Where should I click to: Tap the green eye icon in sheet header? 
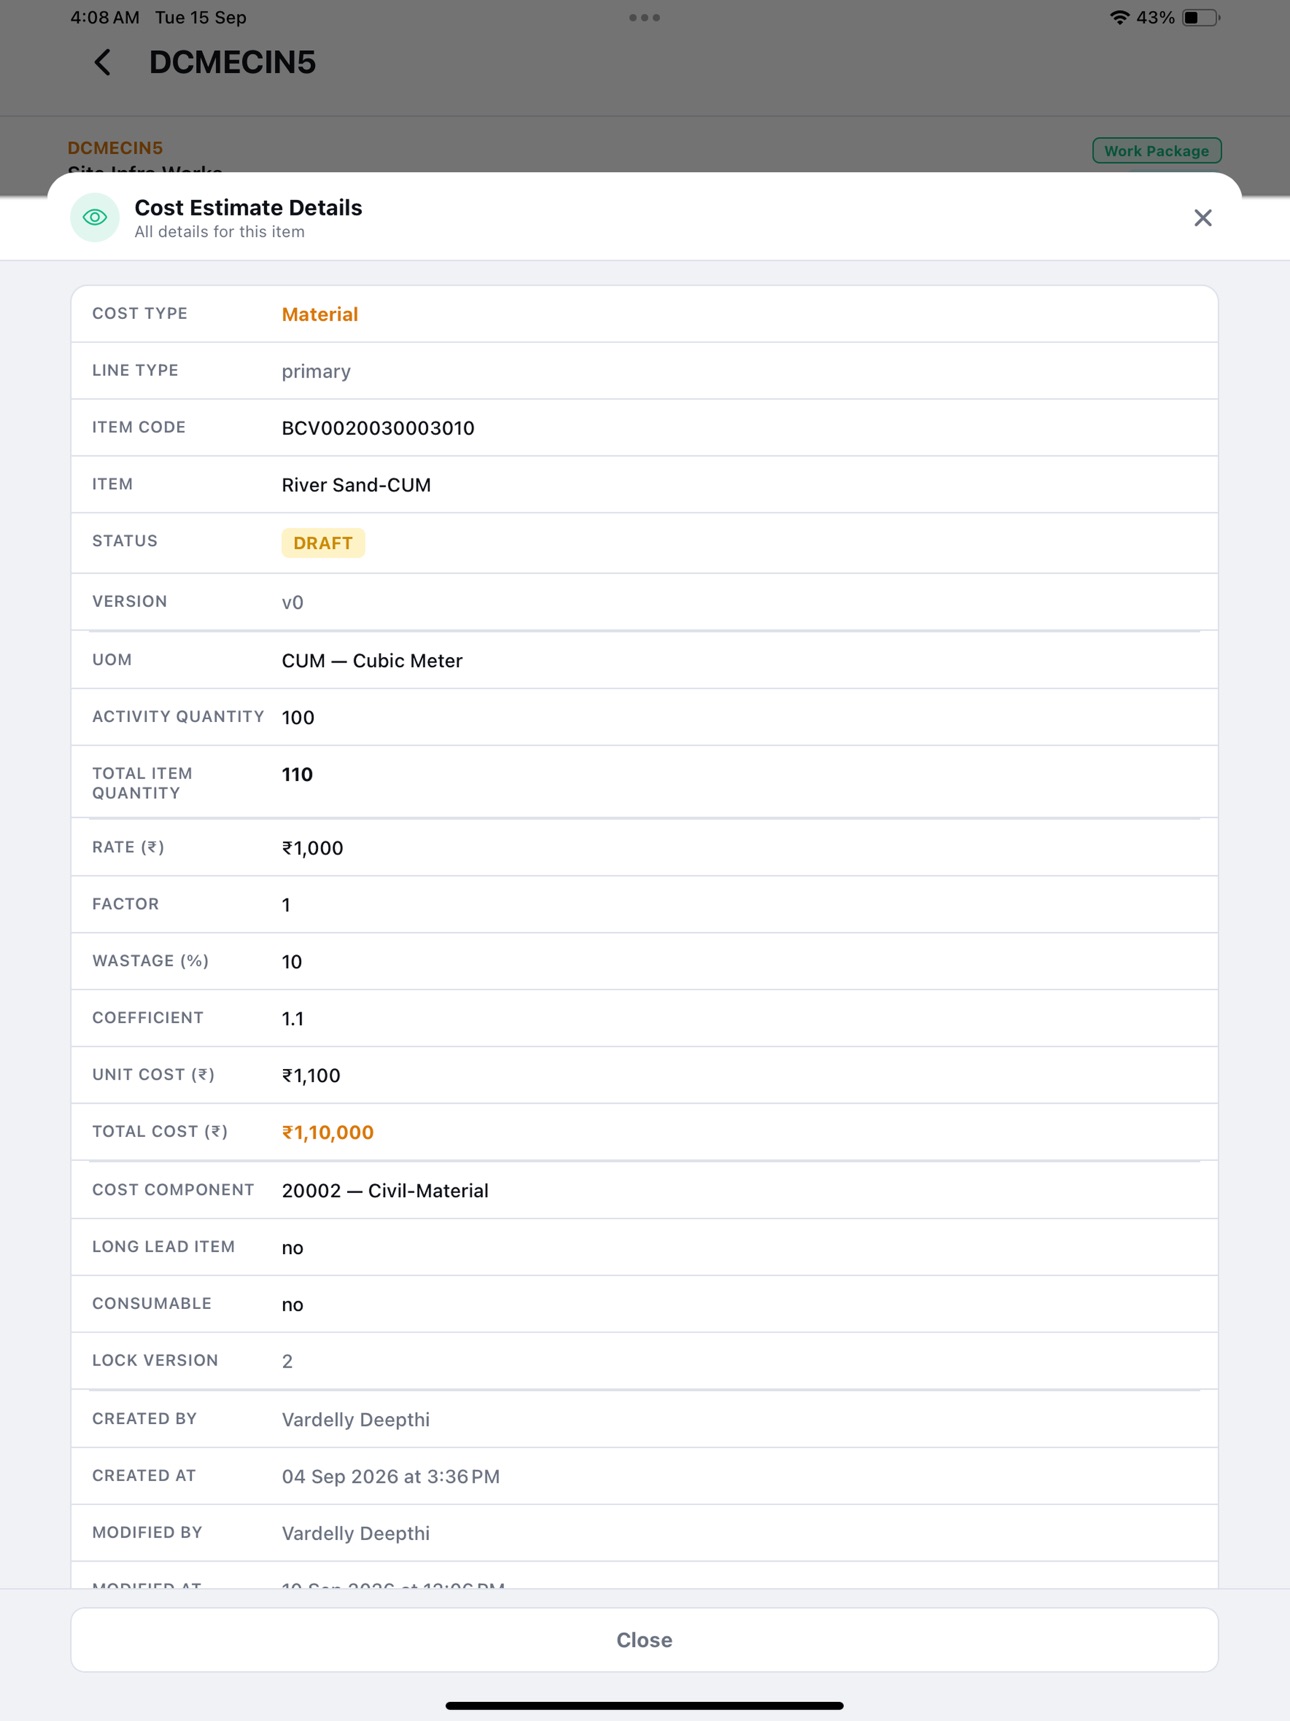point(95,218)
